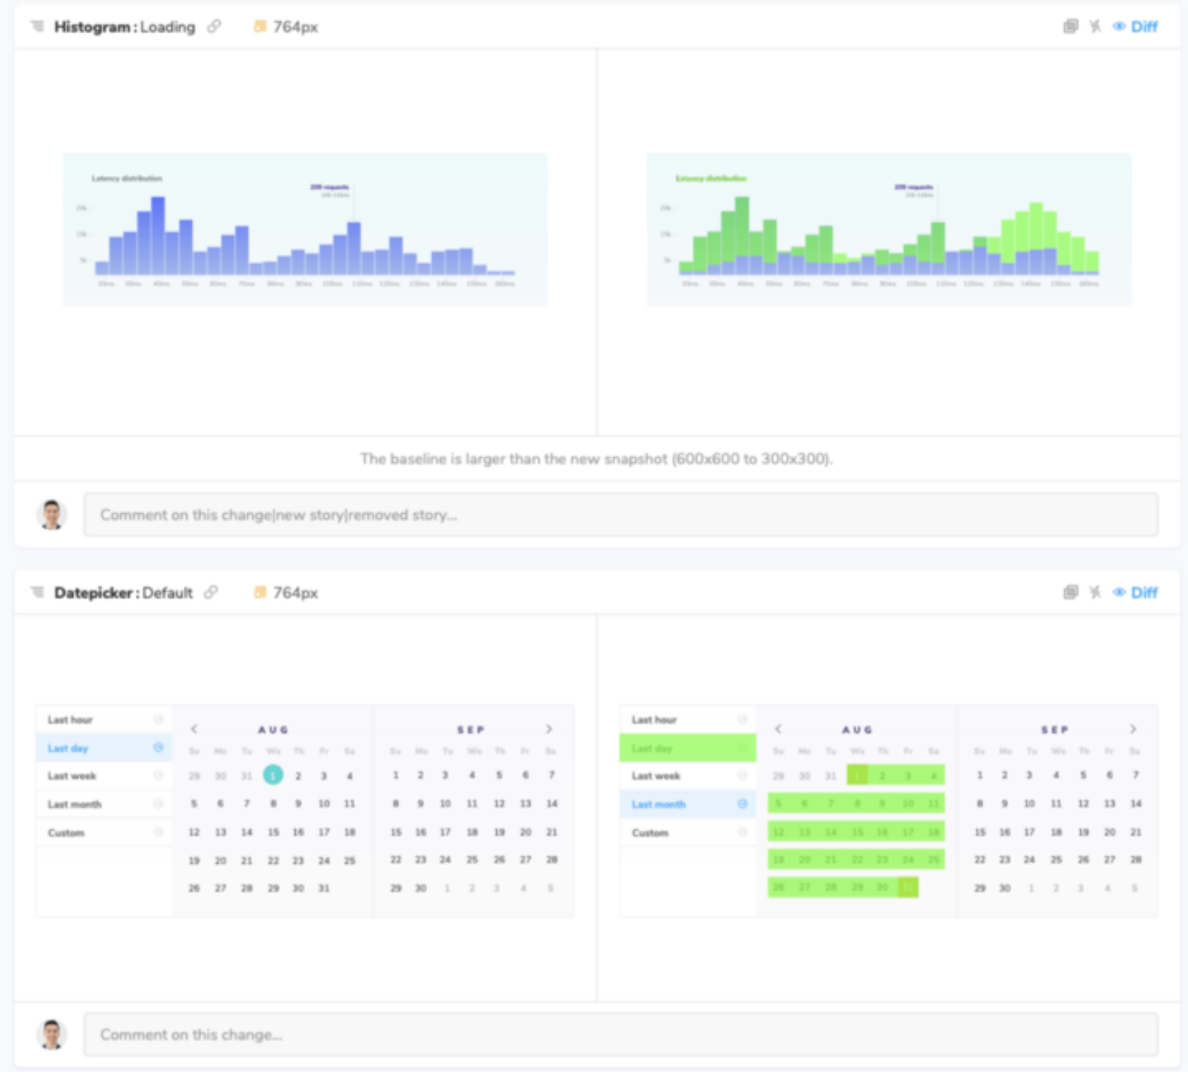Select 'Last month' radio in left datepicker
The width and height of the screenshot is (1188, 1072).
coord(158,803)
